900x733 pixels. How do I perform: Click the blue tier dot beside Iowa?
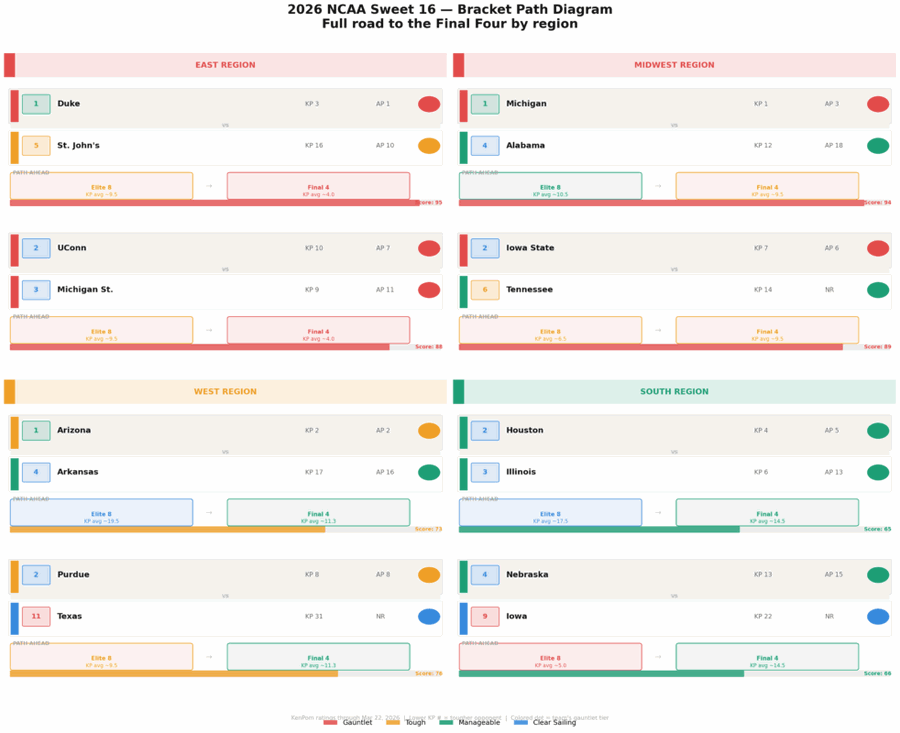[878, 617]
